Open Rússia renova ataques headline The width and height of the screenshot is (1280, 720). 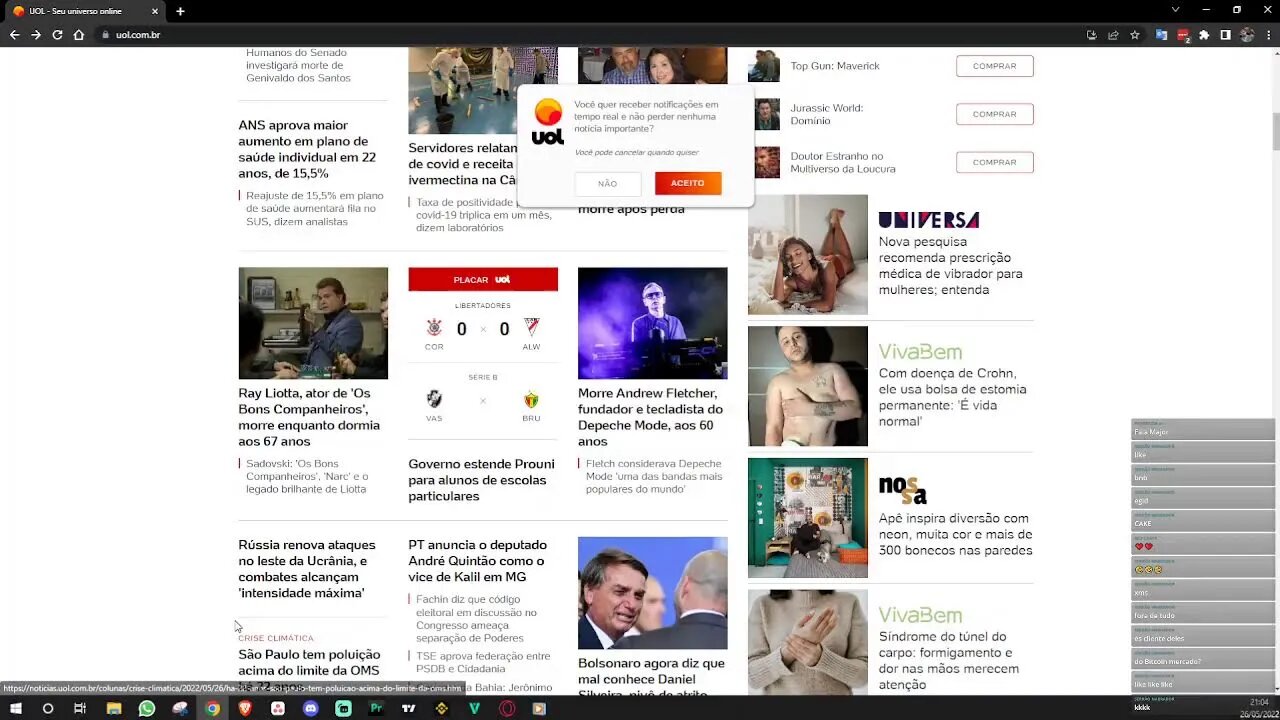click(x=307, y=569)
